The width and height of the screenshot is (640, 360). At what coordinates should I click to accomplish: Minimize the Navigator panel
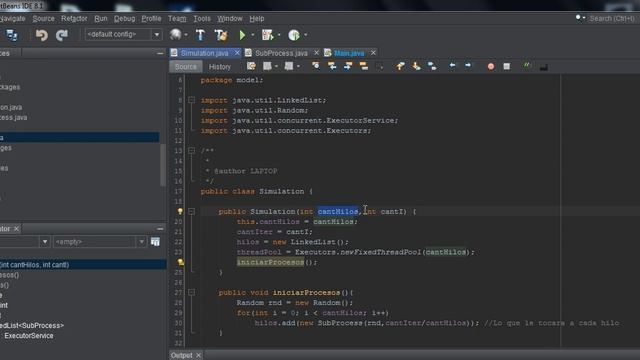(x=160, y=229)
